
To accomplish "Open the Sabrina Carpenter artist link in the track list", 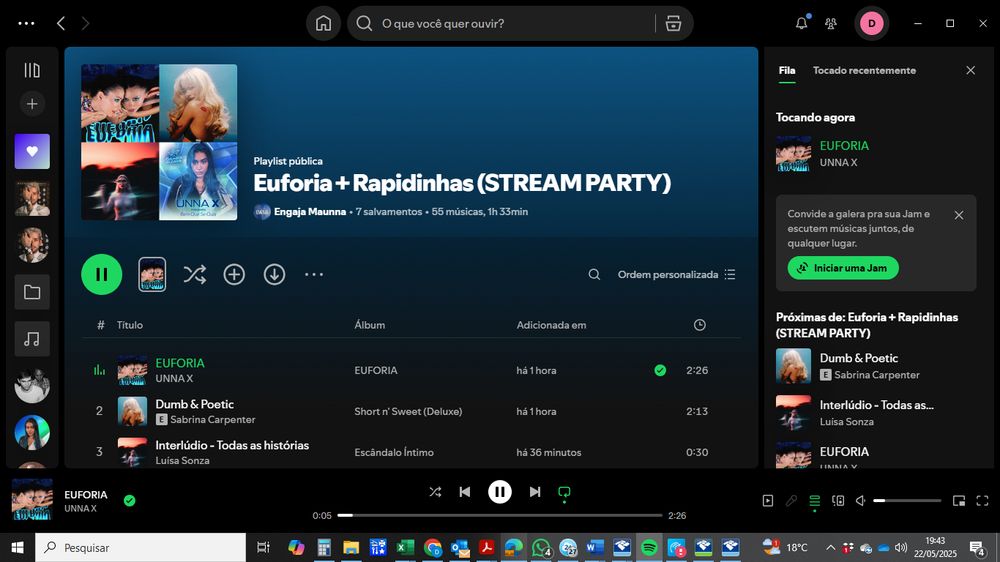I will (x=212, y=420).
